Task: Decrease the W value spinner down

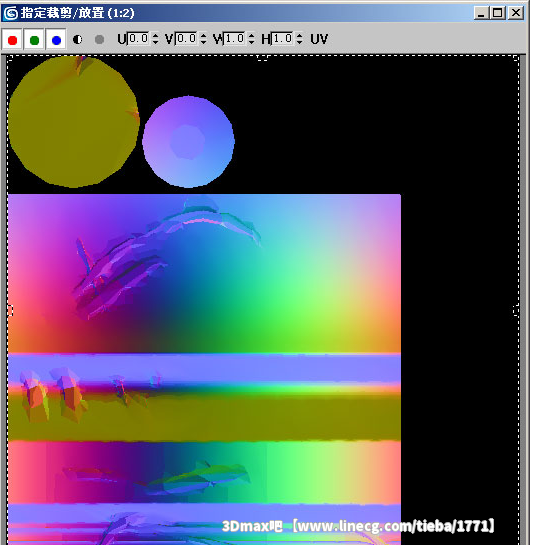Action: coord(251,42)
